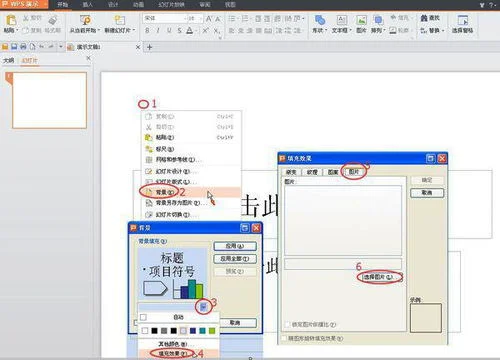Click the insert Picture icon in the ribbon
Image resolution: width=500 pixels, height=360 pixels.
coord(361,20)
